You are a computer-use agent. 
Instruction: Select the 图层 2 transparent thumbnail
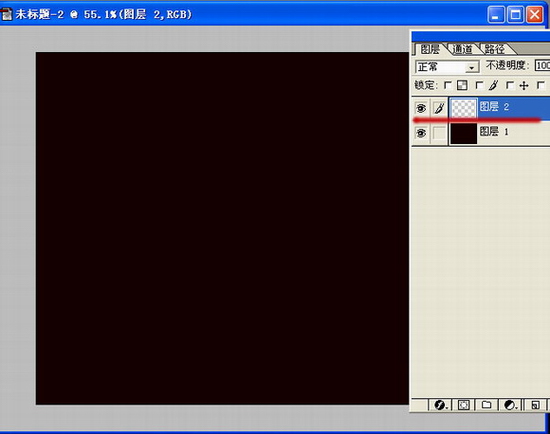click(464, 108)
